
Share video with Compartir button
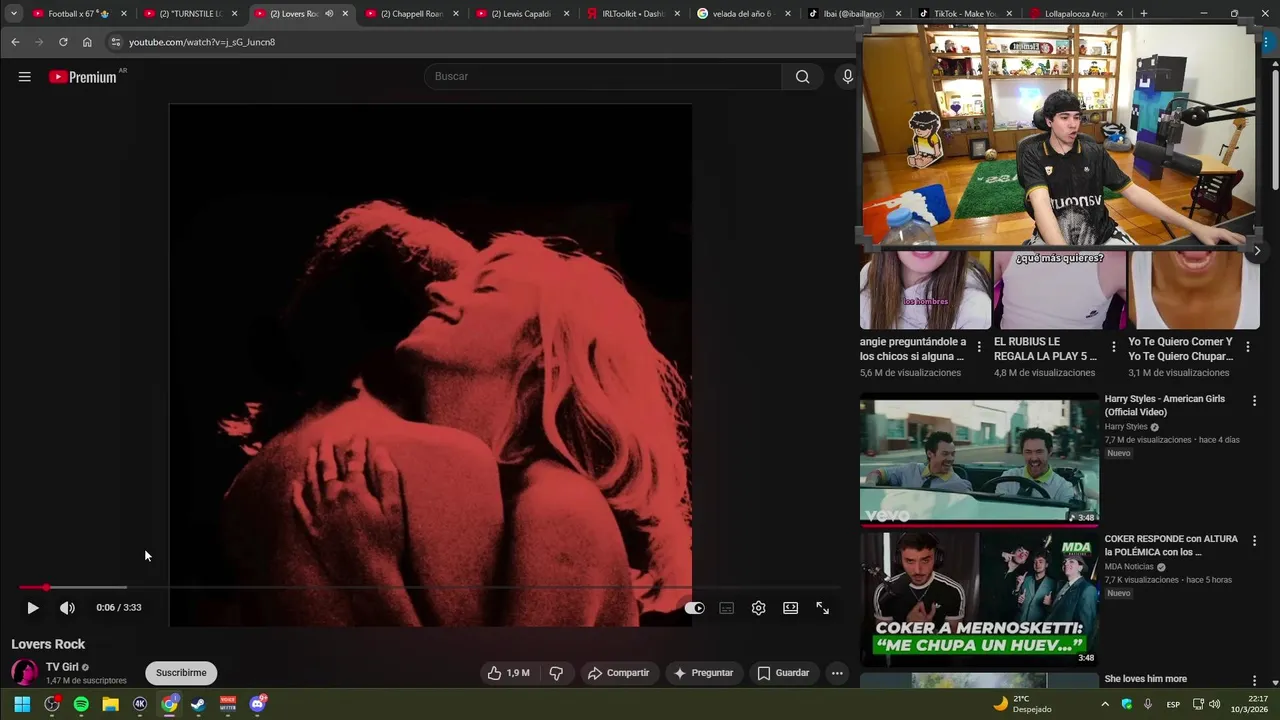618,673
